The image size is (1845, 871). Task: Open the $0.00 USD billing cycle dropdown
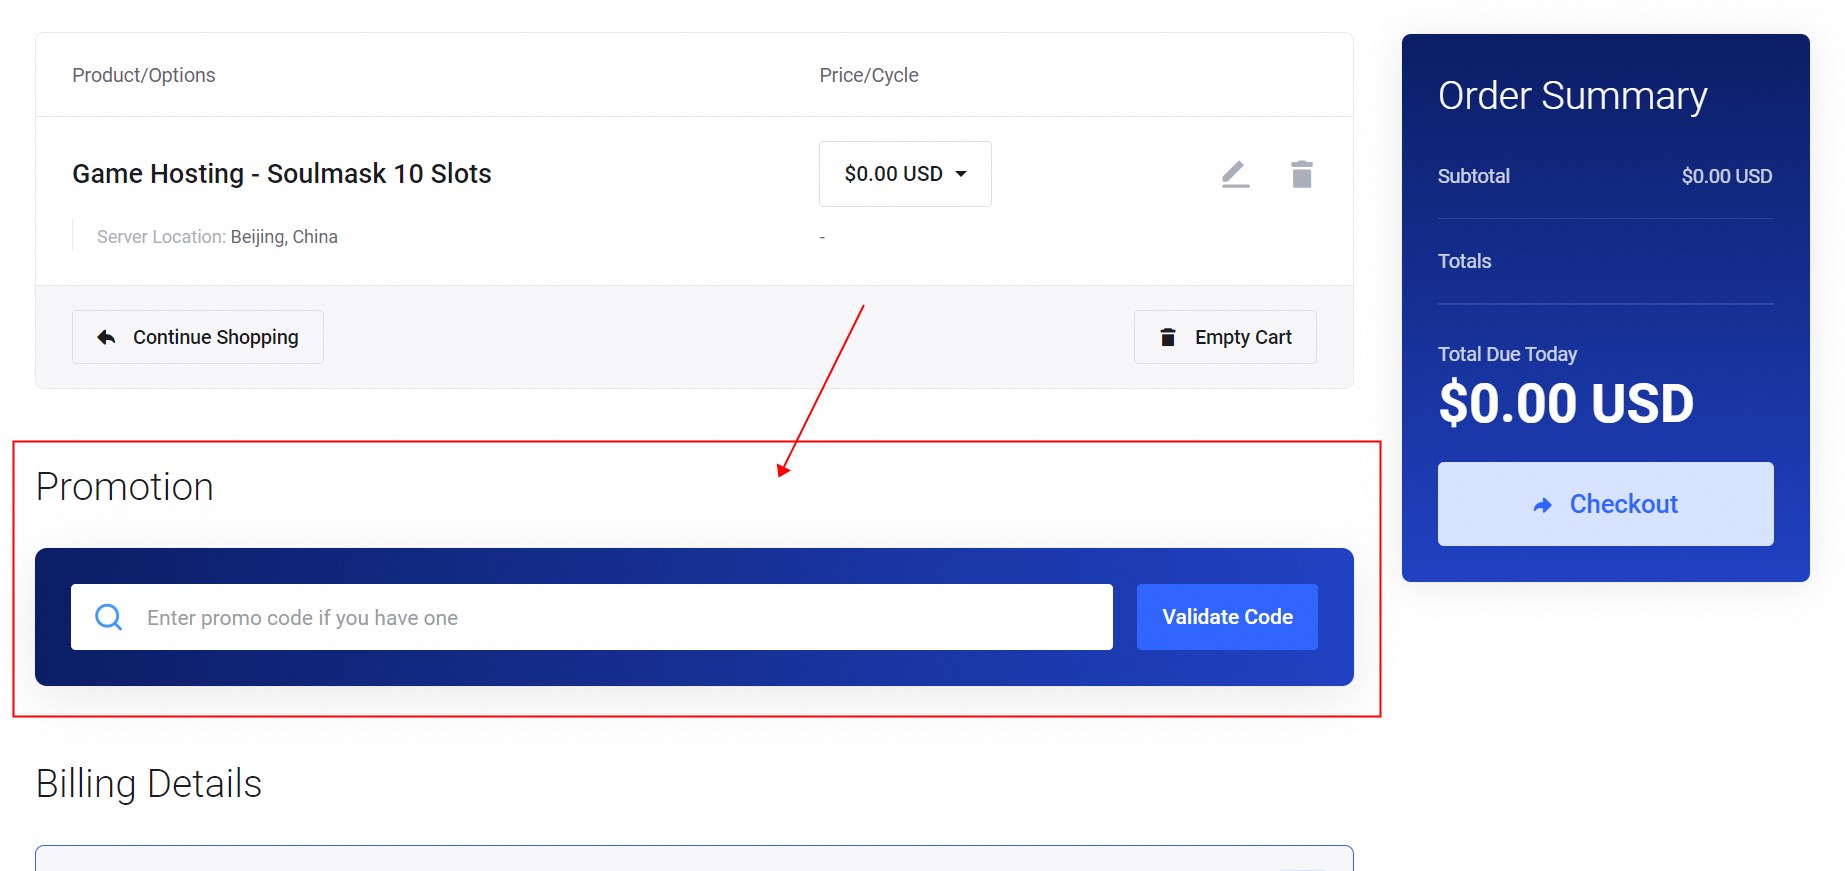point(905,174)
